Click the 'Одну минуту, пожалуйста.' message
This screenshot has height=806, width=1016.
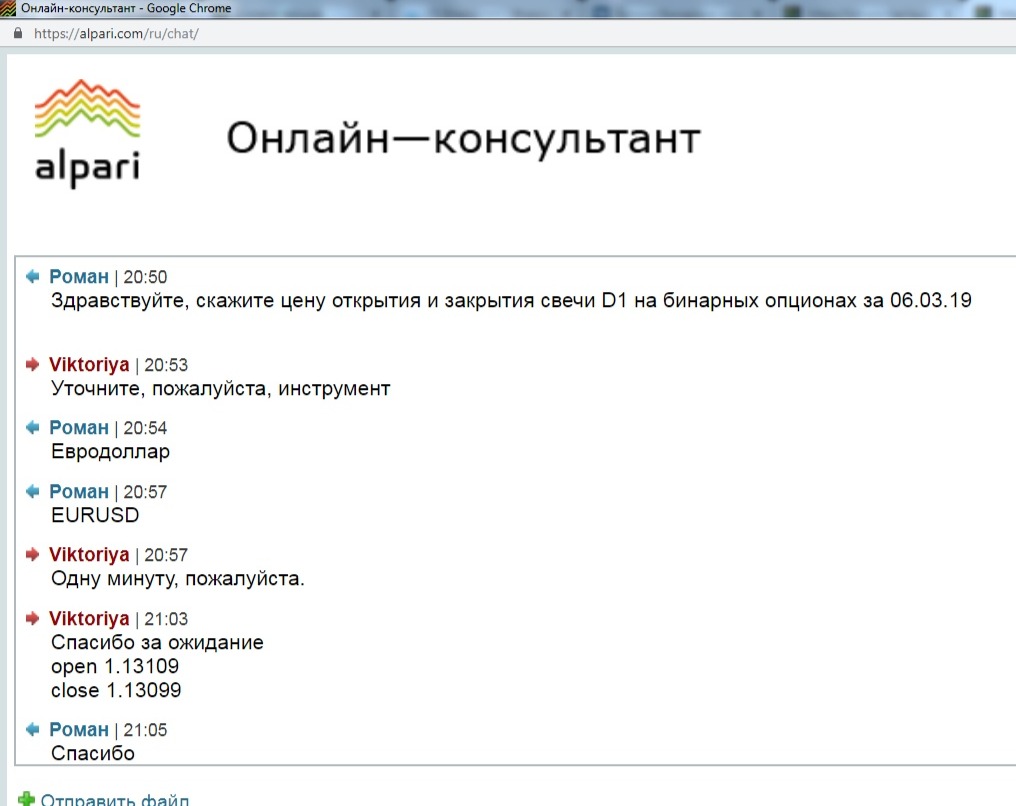pyautogui.click(x=177, y=579)
